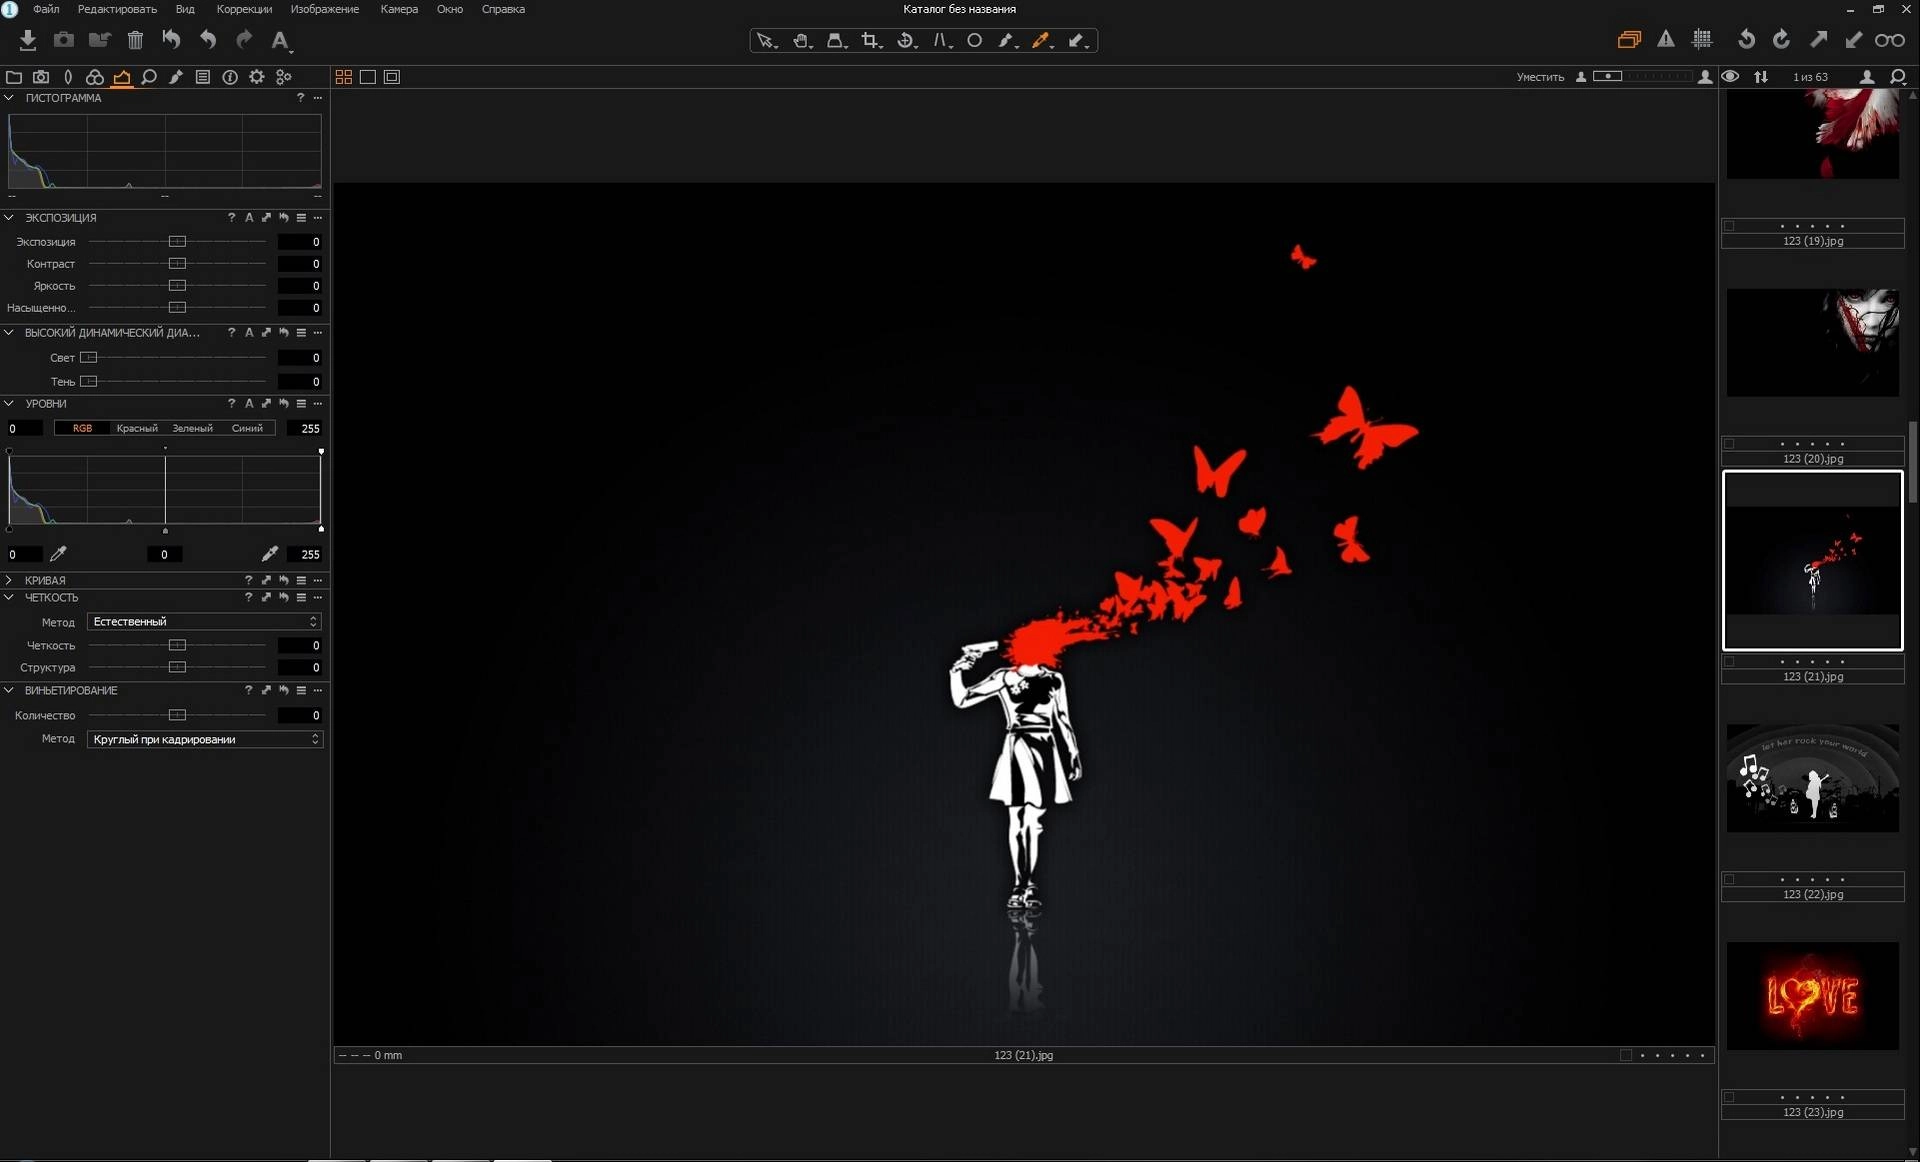This screenshot has width=1920, height=1162.
Task: Click the Sort order up-down arrows in browser
Action: coord(1761,77)
